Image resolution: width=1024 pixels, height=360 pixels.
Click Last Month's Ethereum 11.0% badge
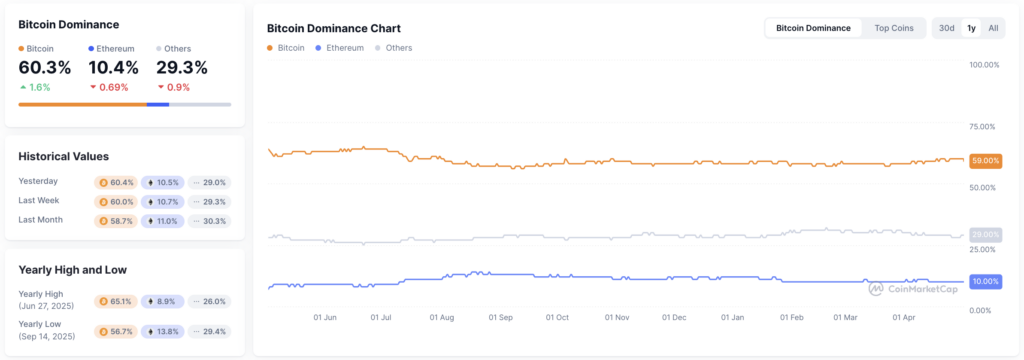click(163, 221)
